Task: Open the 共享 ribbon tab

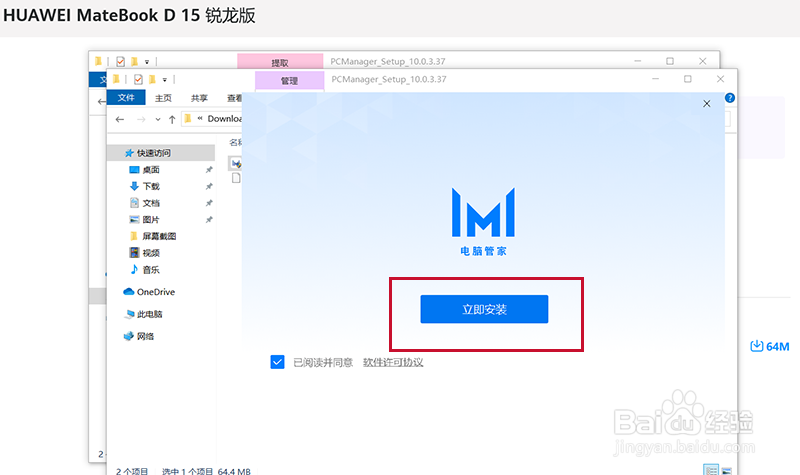Action: tap(199, 98)
